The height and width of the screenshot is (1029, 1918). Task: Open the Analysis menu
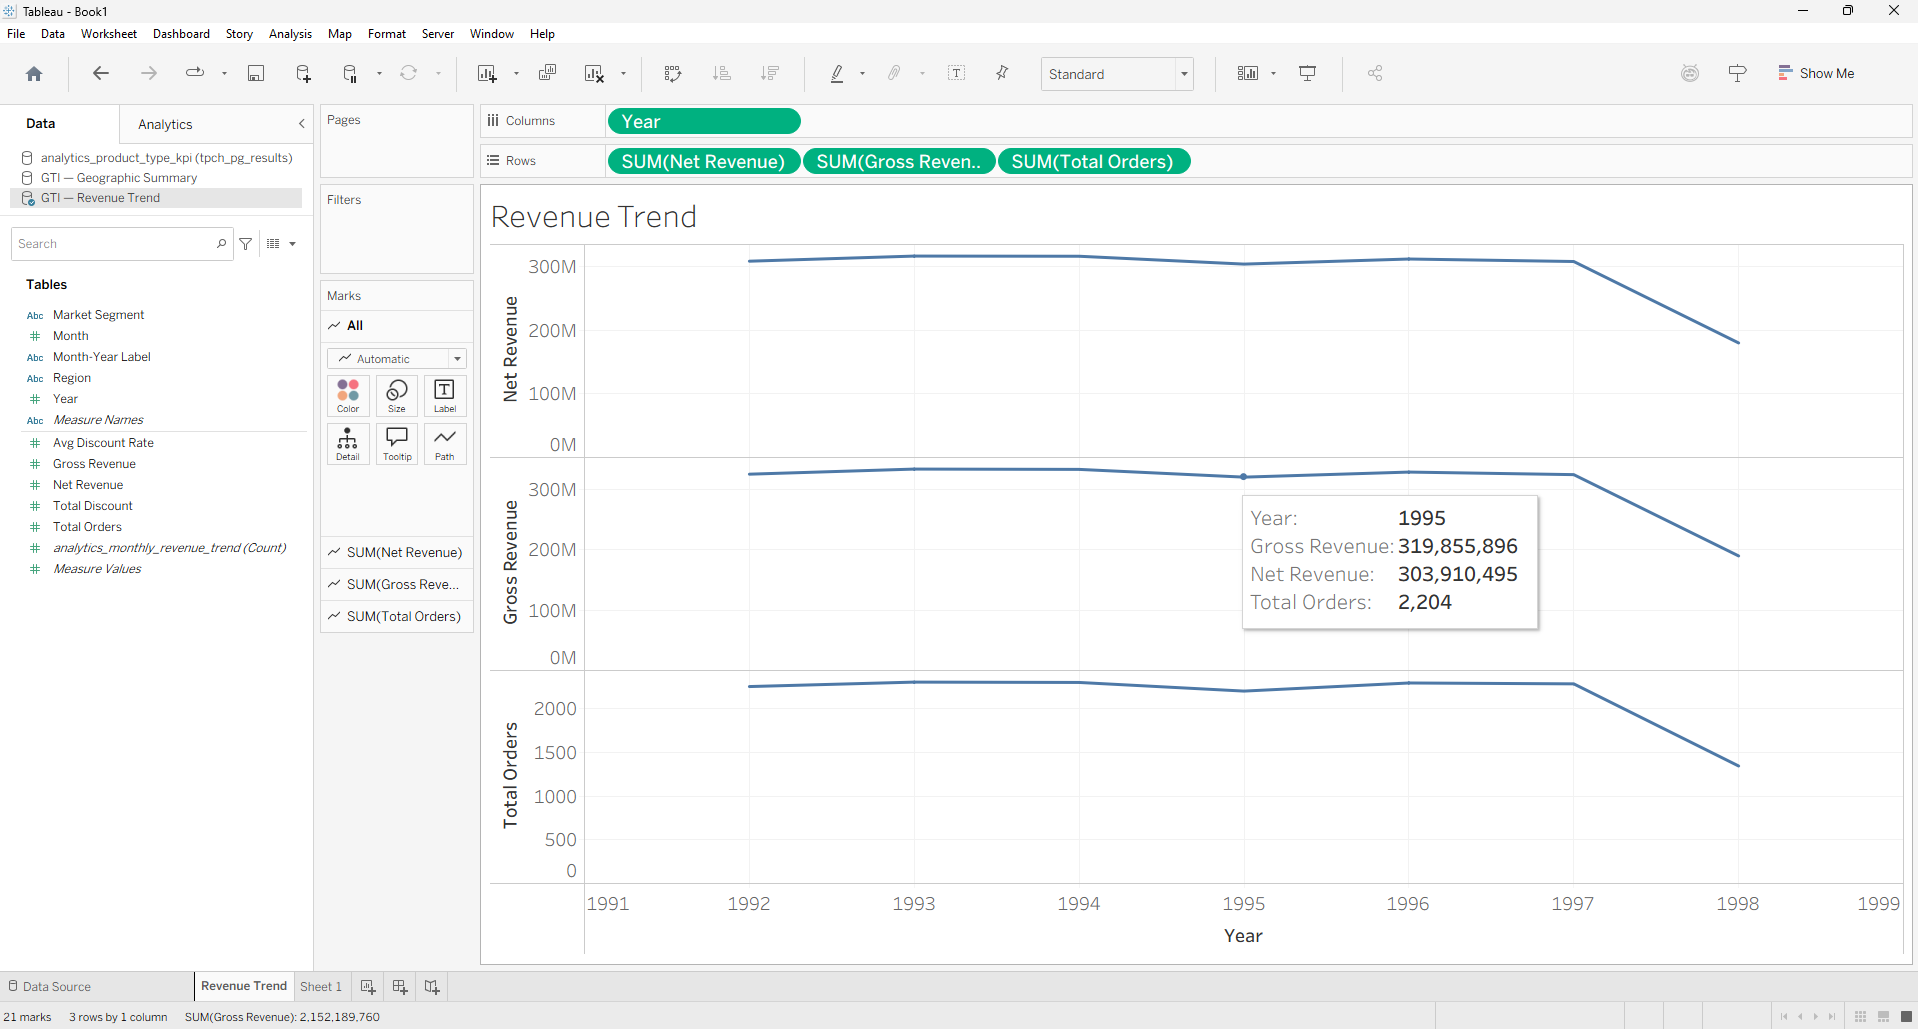click(x=290, y=34)
